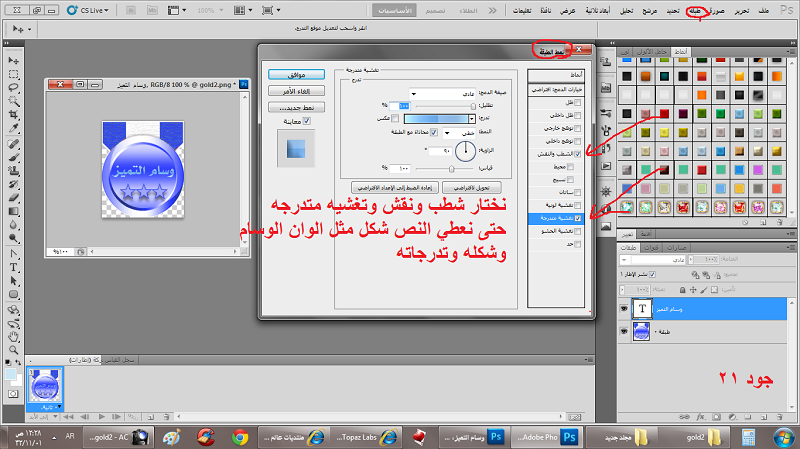Open Google Chrome from the taskbar
This screenshot has height=449, width=800.
(240, 437)
